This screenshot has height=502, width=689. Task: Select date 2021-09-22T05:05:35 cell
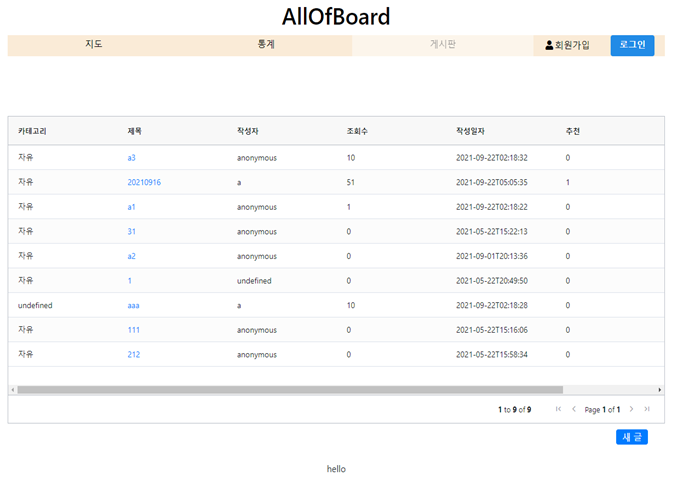pos(492,182)
